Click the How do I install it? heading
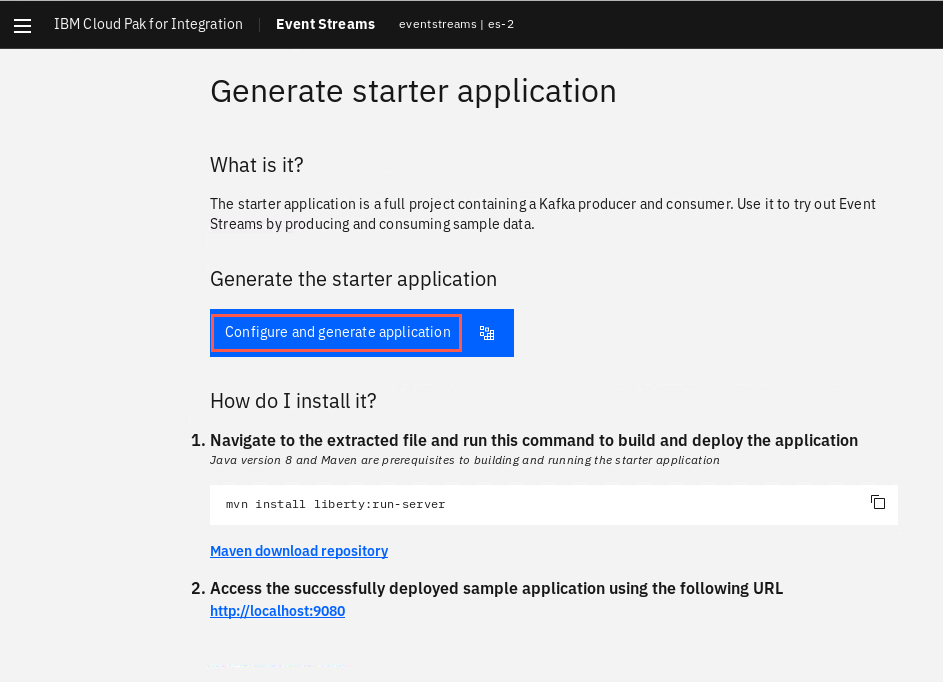Screen dimensions: 943x697 pos(293,401)
